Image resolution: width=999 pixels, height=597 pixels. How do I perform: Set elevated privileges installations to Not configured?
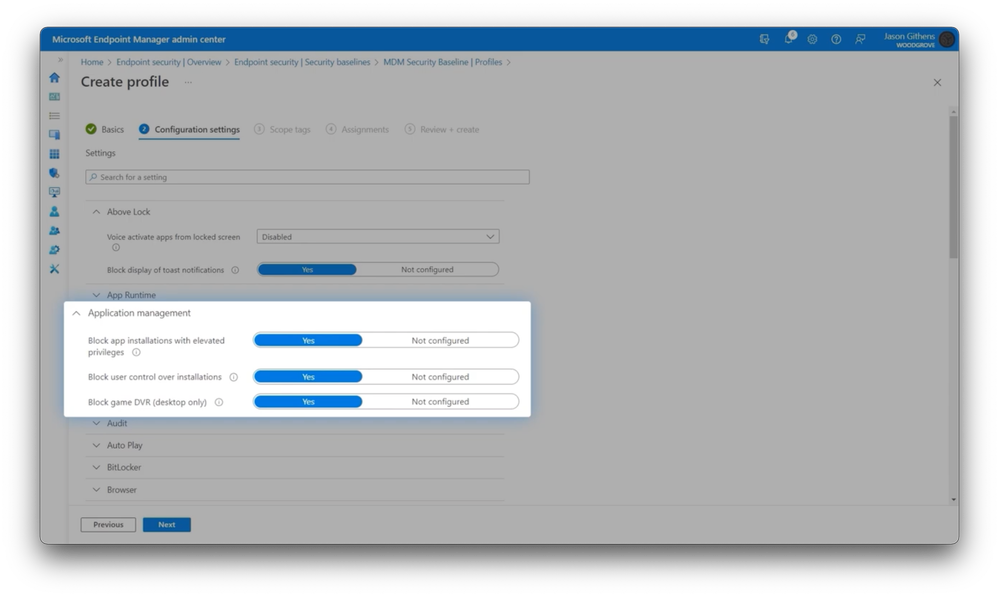tap(440, 340)
